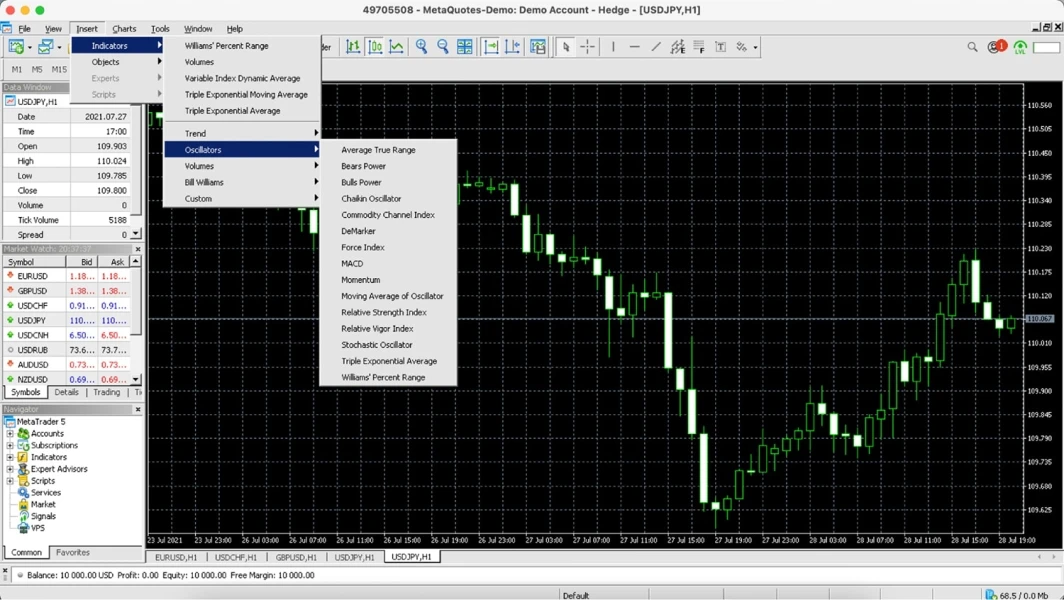This screenshot has width=1064, height=600.
Task: Click the zoom out magnifier icon
Action: 443,47
